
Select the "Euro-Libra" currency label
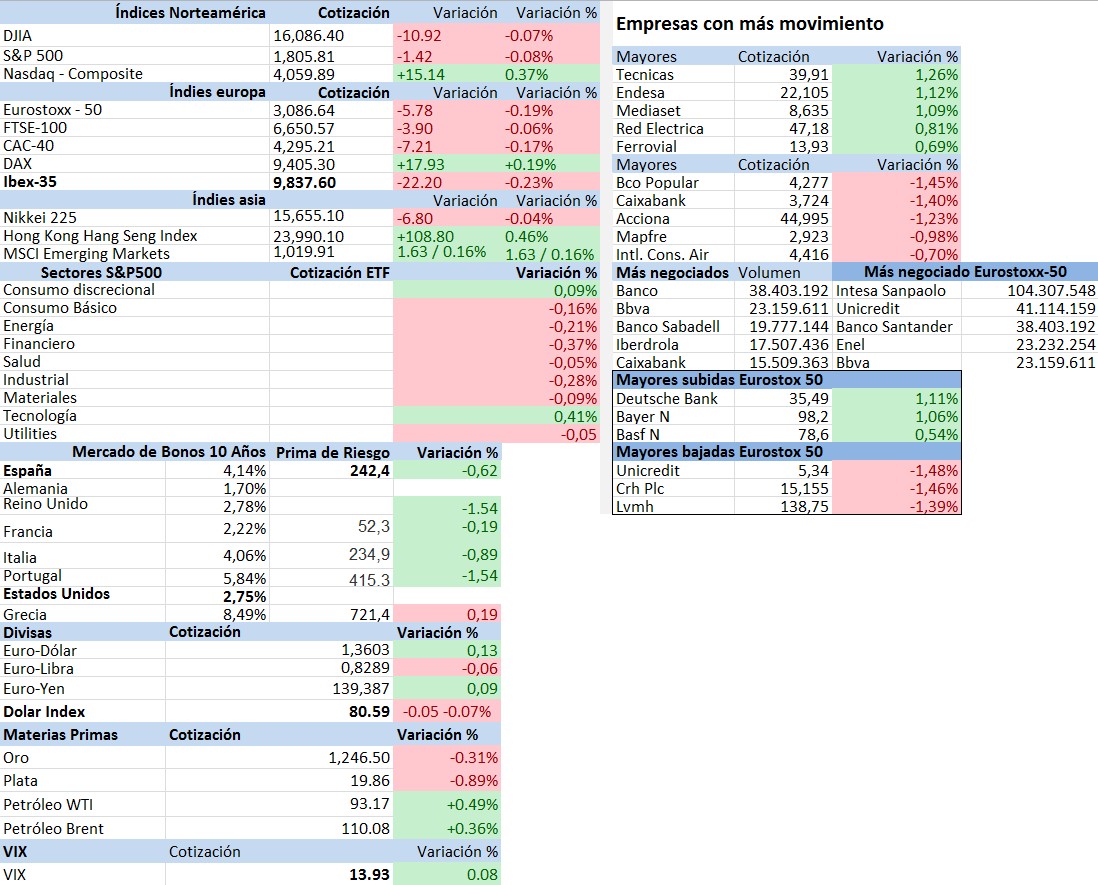[x=39, y=669]
